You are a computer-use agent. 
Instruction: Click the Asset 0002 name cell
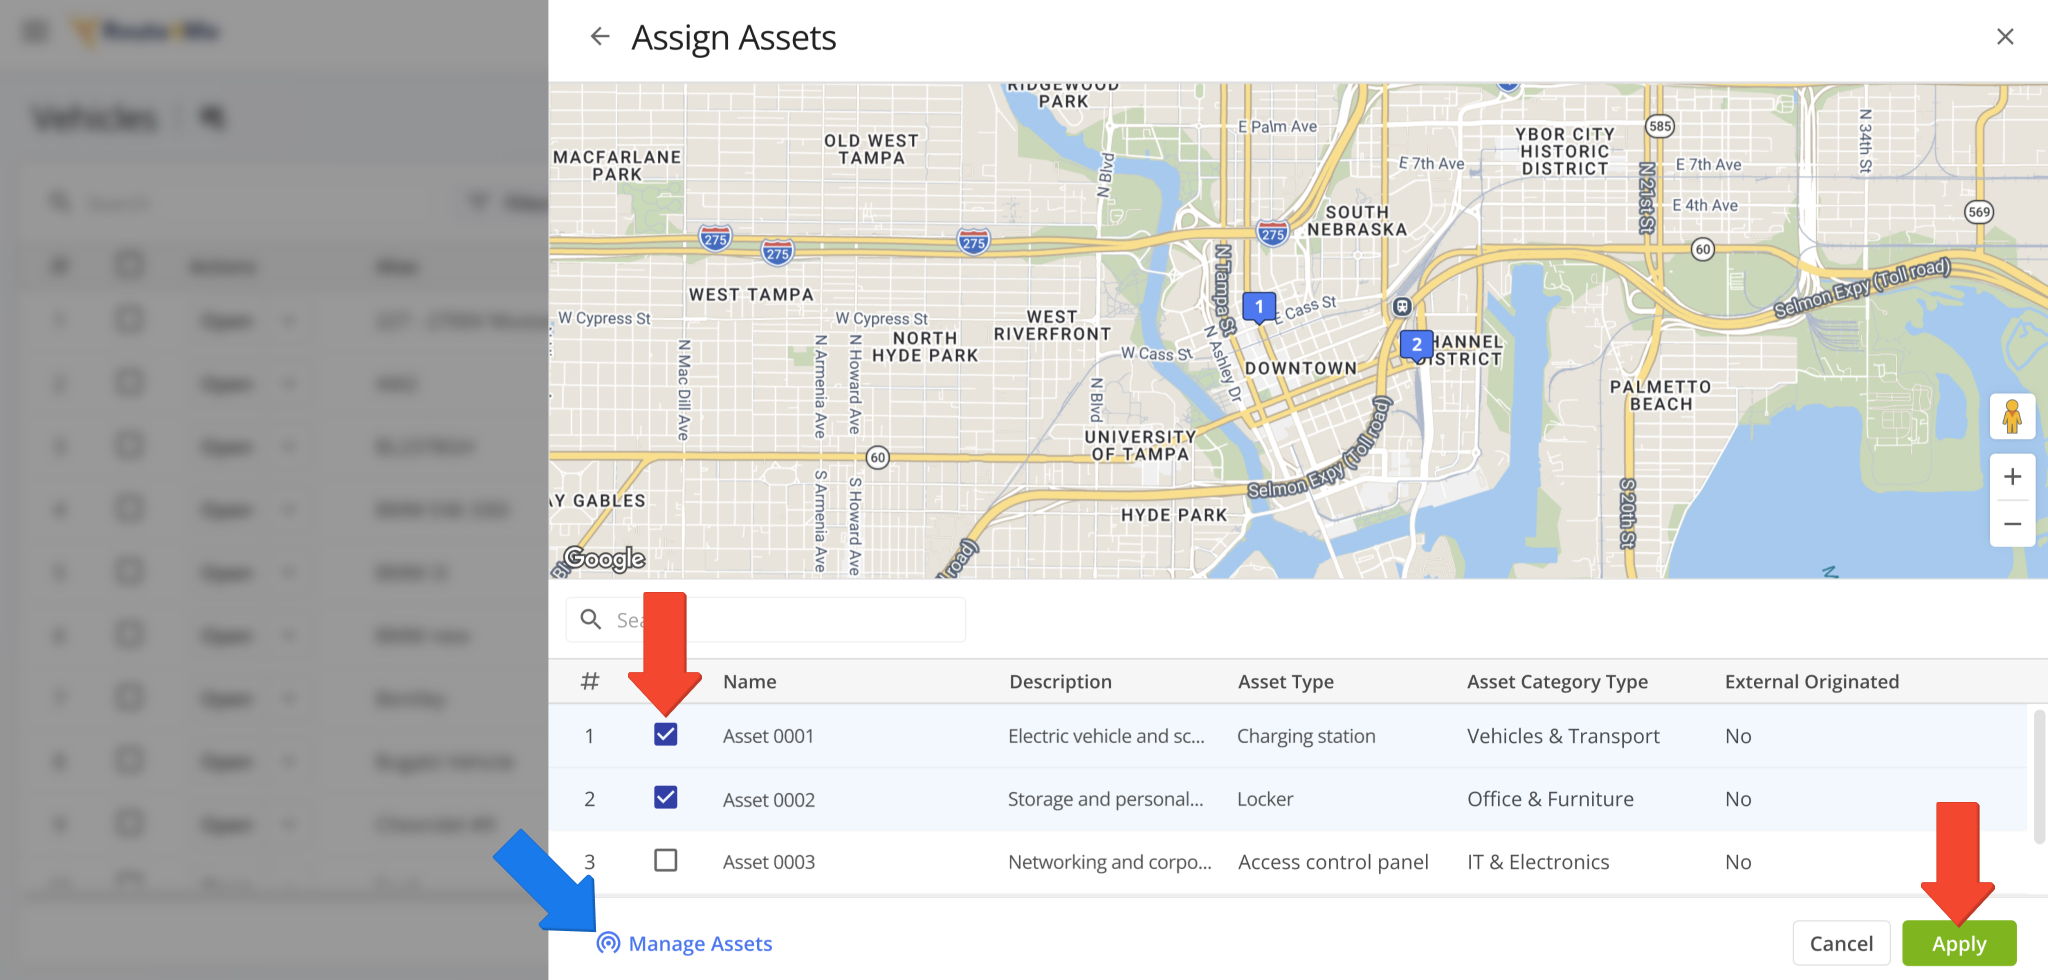[x=768, y=799]
